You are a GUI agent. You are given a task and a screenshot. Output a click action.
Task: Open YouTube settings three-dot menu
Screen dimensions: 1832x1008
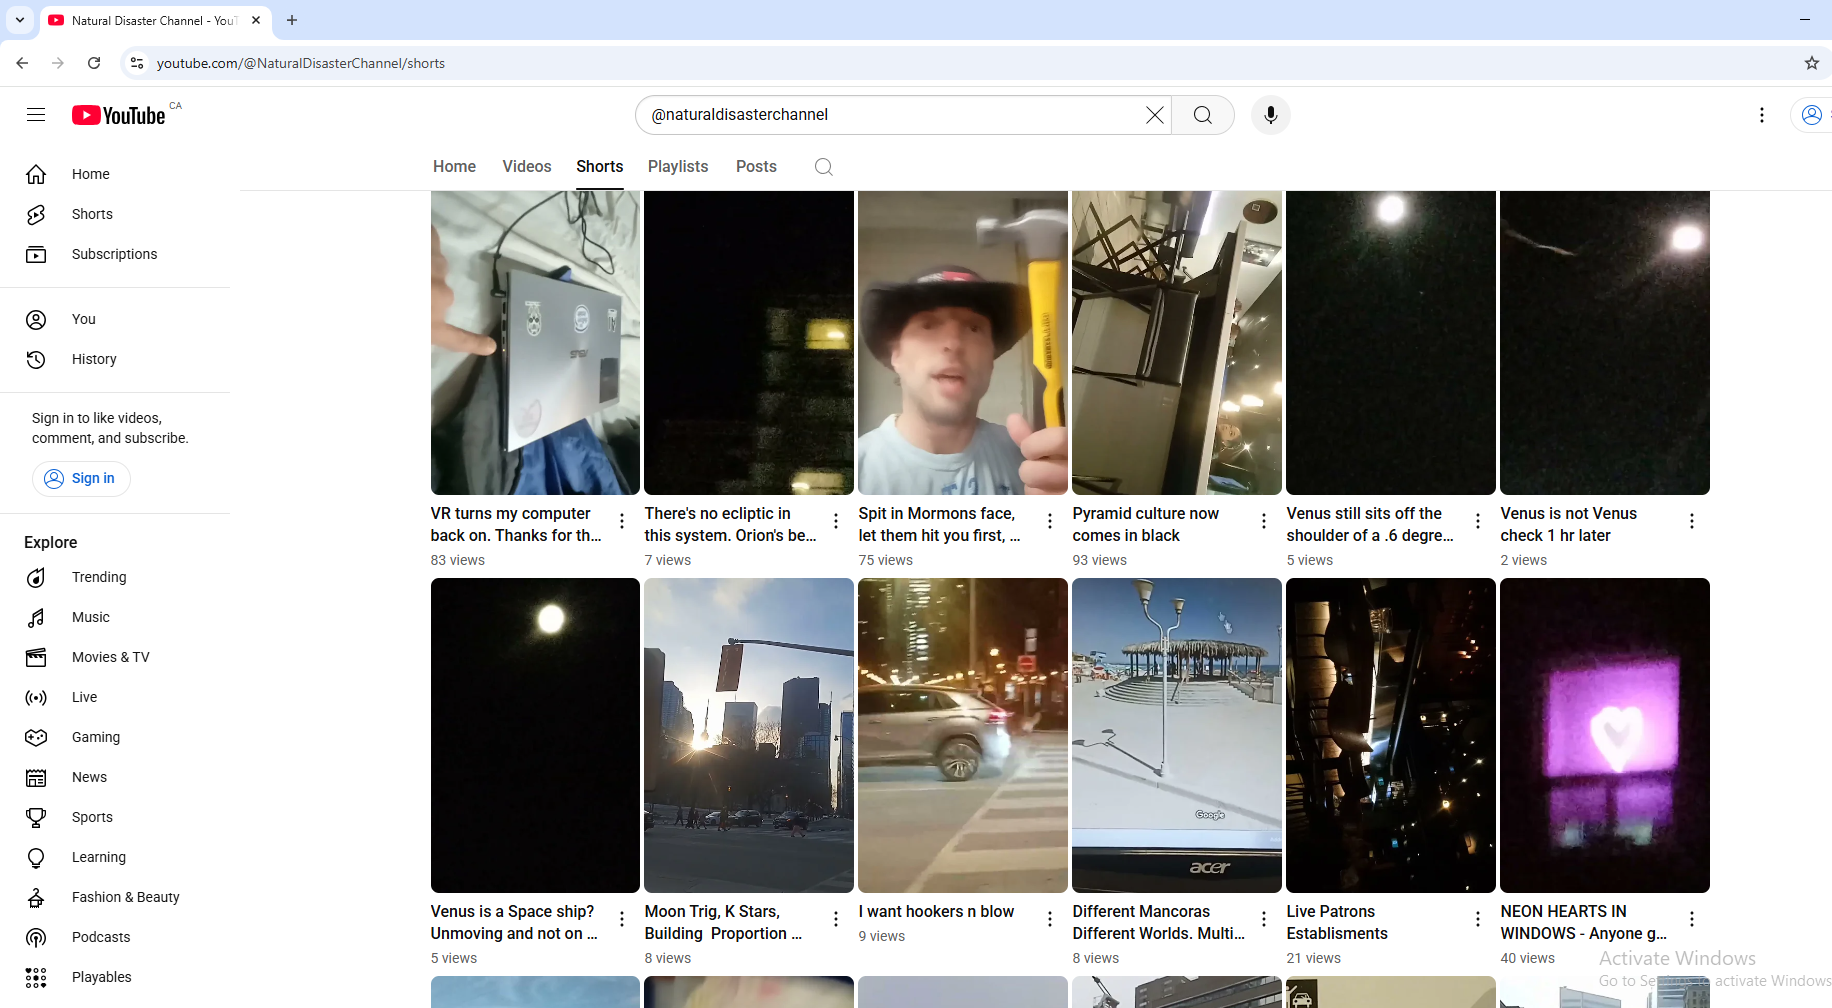[x=1761, y=115]
